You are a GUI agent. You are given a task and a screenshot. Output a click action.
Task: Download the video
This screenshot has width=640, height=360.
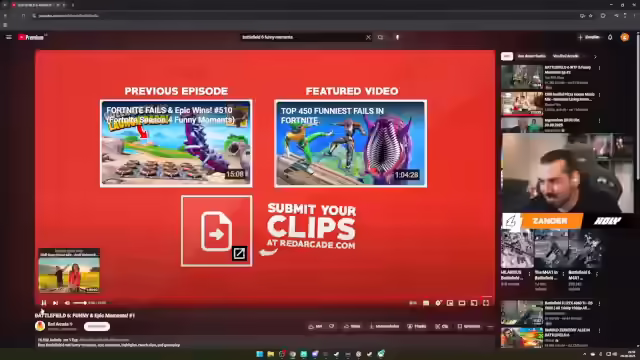[384, 326]
